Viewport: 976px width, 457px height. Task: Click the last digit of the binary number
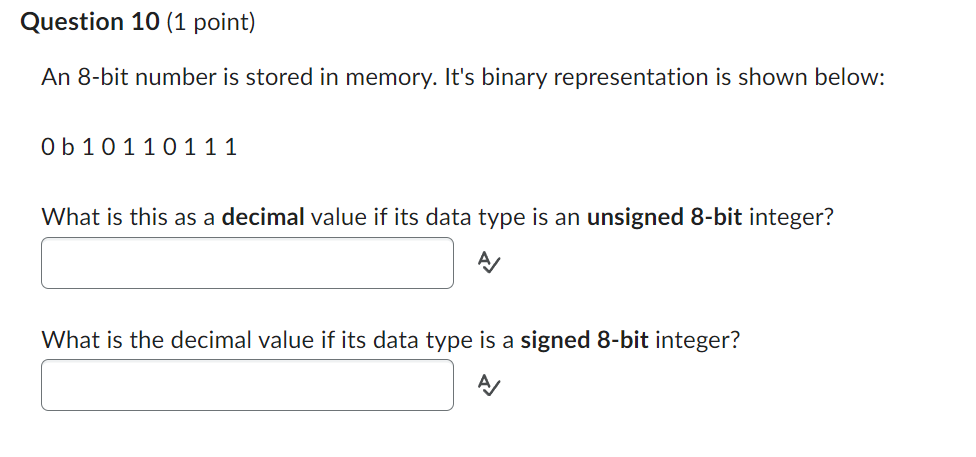[231, 148]
